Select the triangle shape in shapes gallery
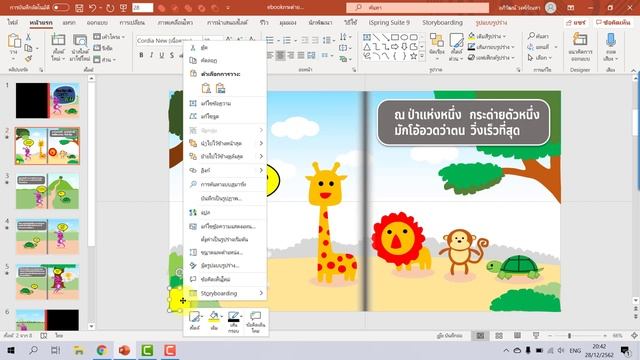Image resolution: width=640 pixels, height=360 pixels. (x=367, y=47)
